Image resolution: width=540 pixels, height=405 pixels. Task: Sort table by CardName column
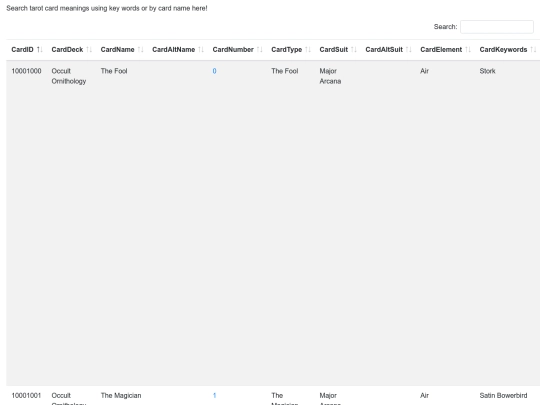(122, 50)
